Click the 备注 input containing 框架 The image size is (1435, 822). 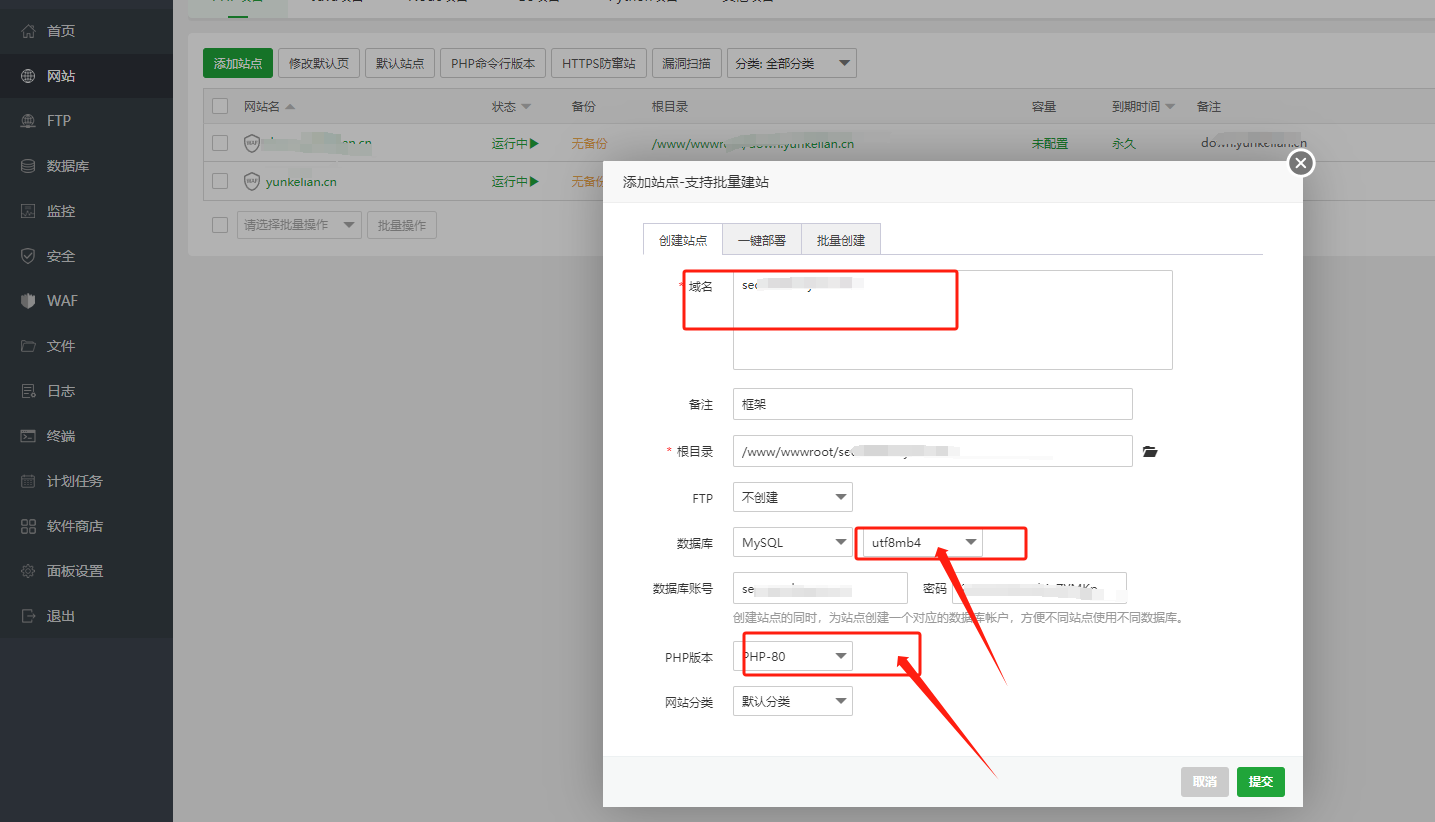(x=932, y=404)
